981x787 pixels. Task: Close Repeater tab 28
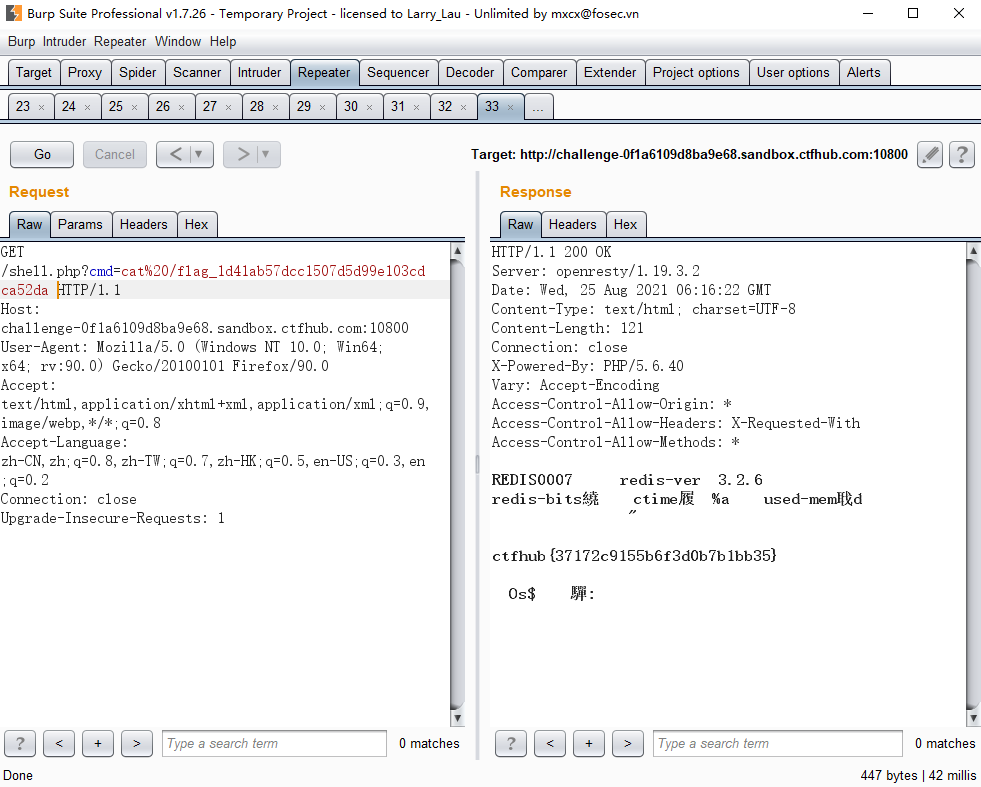click(x=275, y=108)
